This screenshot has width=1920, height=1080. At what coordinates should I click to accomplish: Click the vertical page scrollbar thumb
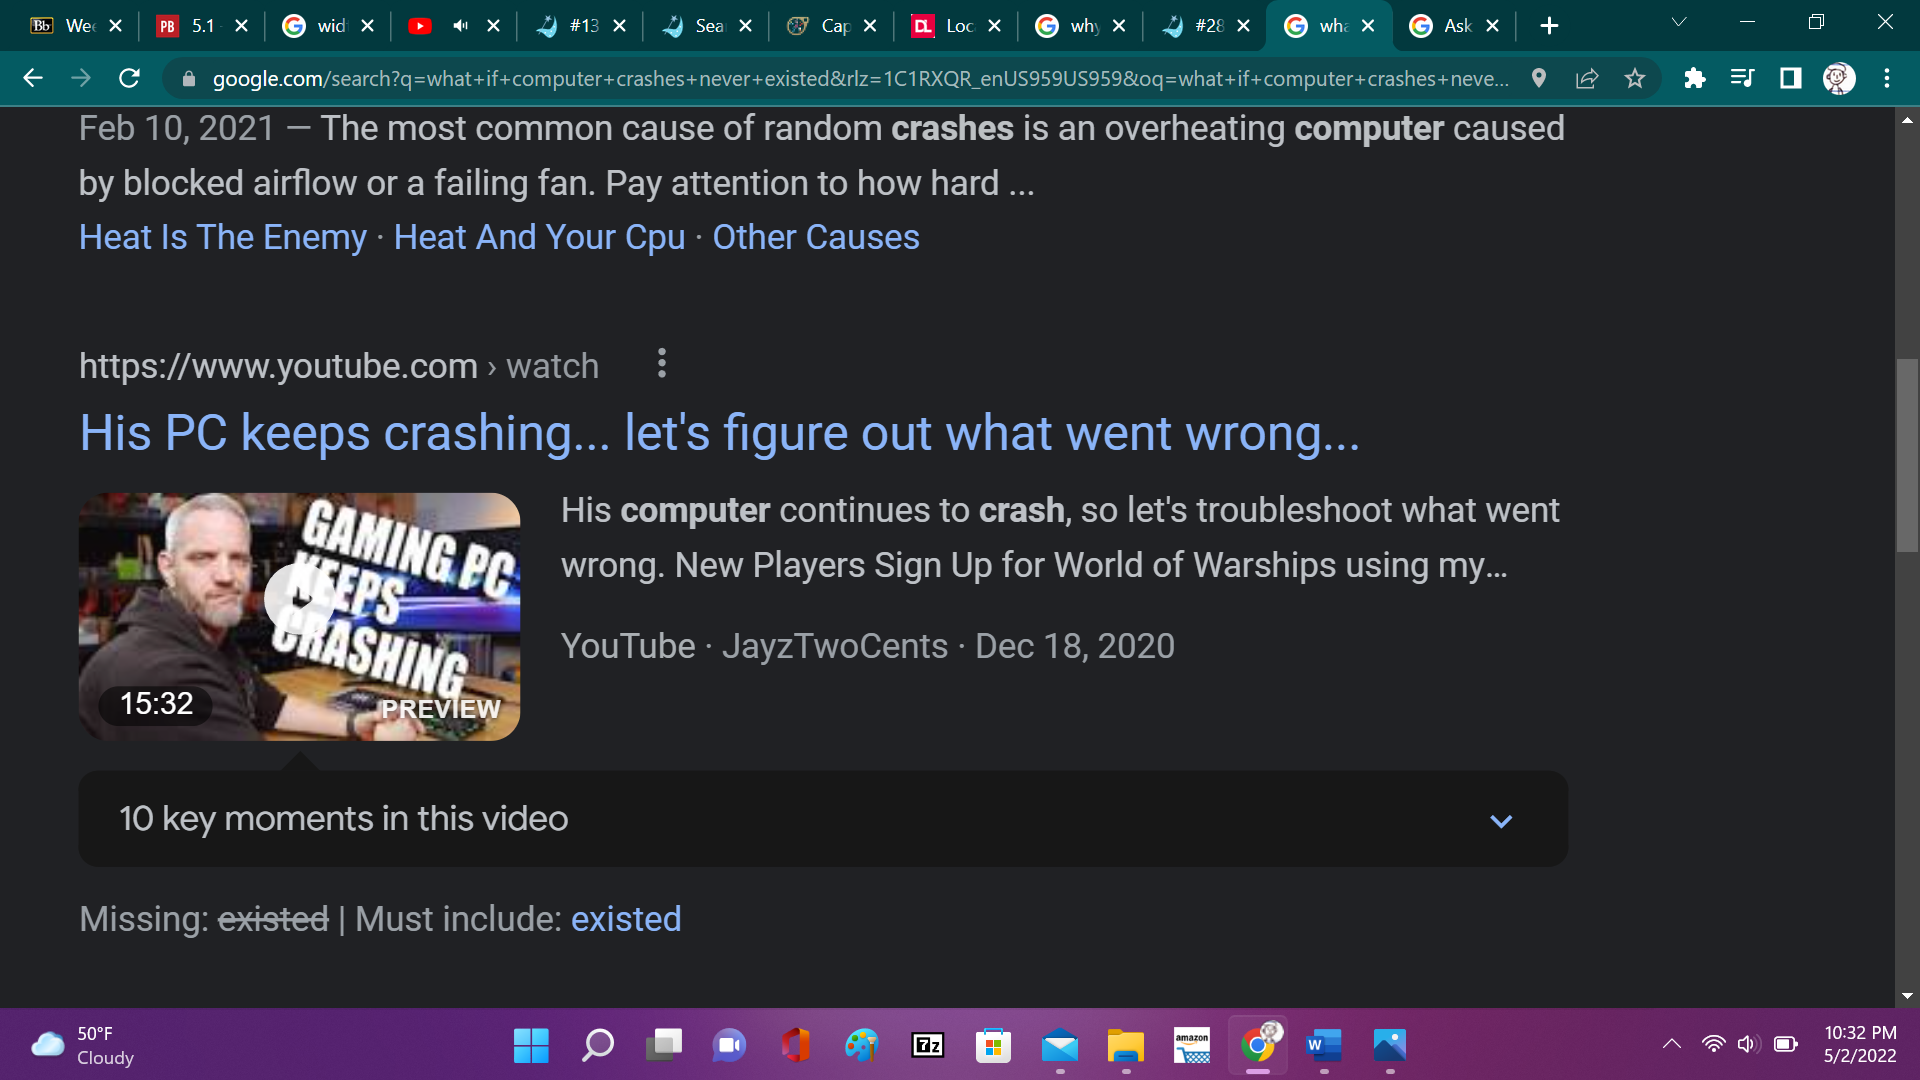point(1907,455)
